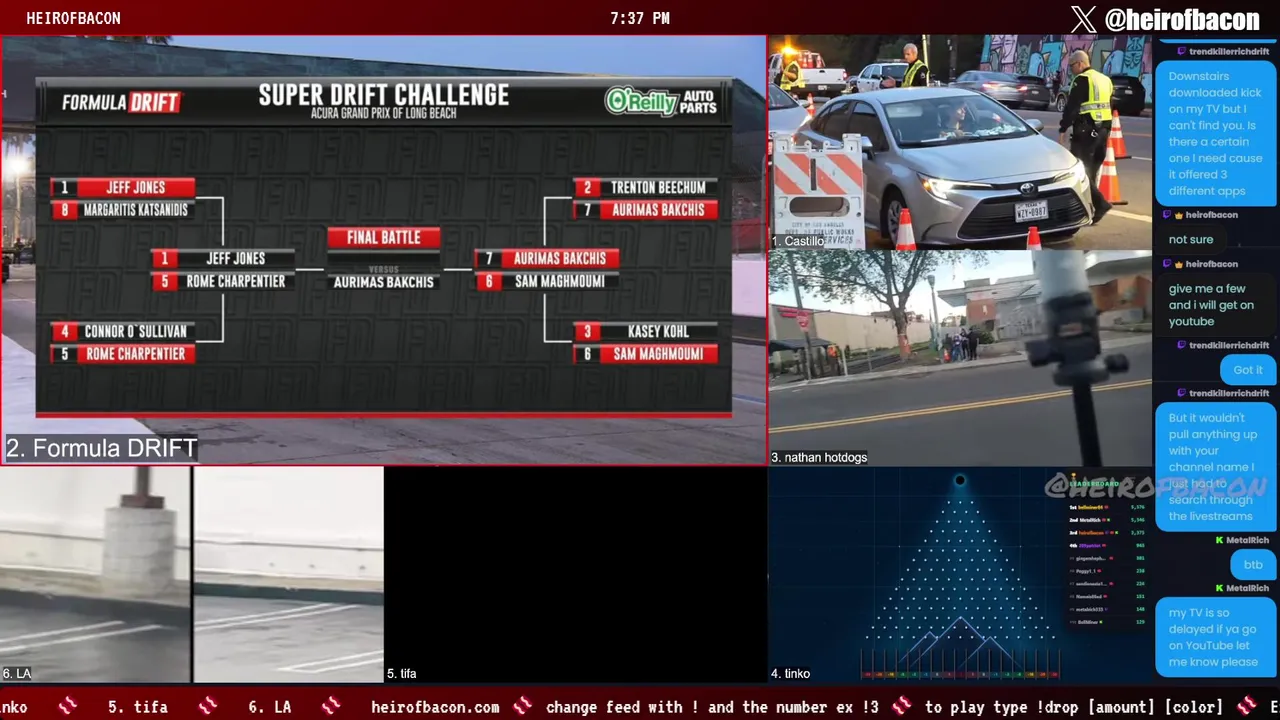
Task: Click the '4. tinko' feed label
Action: [x=790, y=674]
